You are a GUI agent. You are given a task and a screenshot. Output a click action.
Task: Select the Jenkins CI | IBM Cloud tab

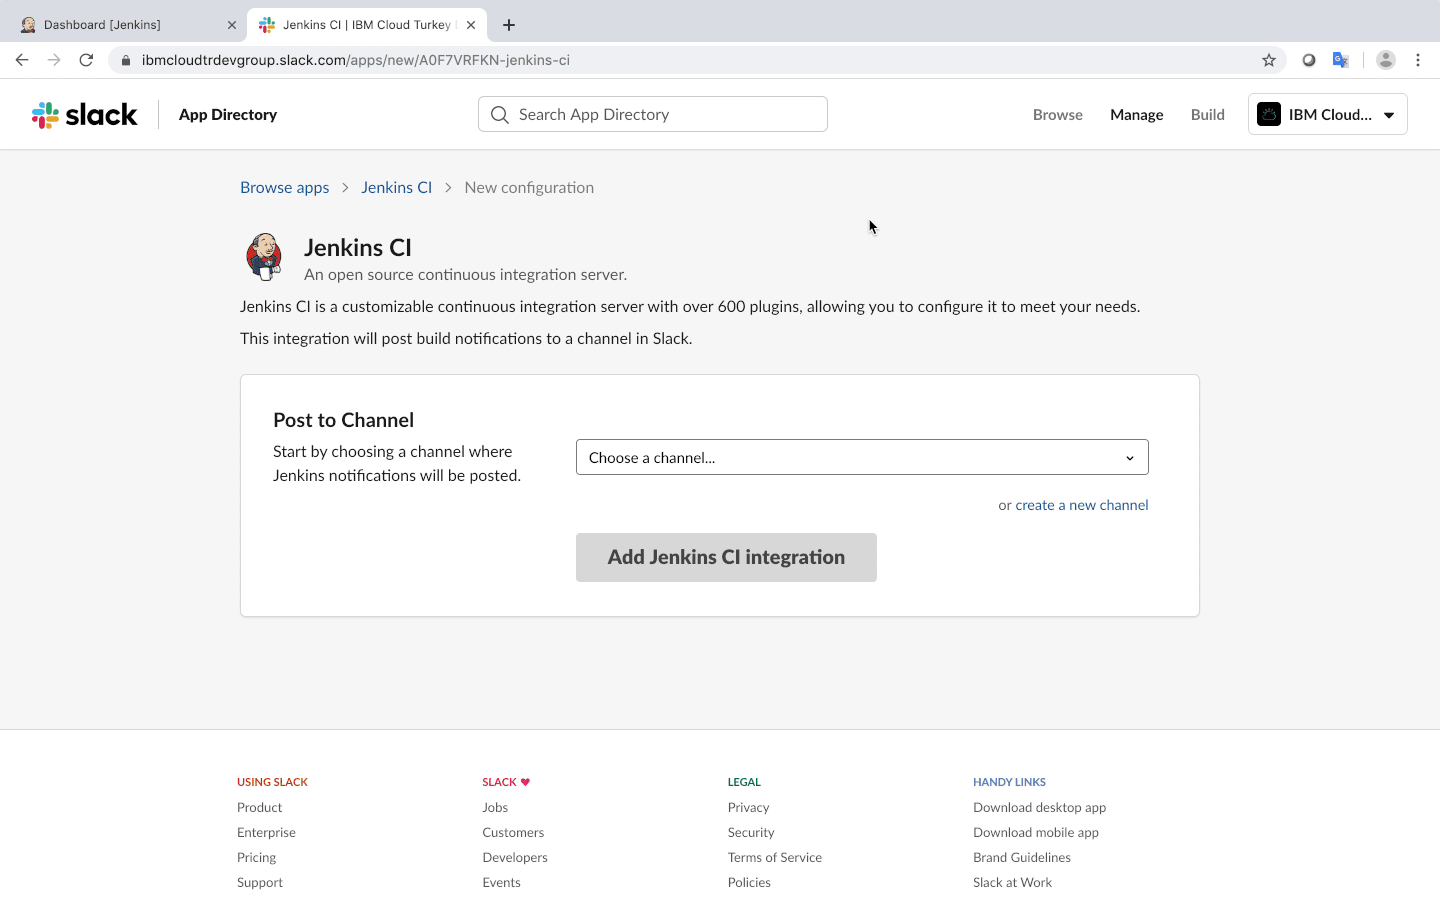tap(367, 25)
